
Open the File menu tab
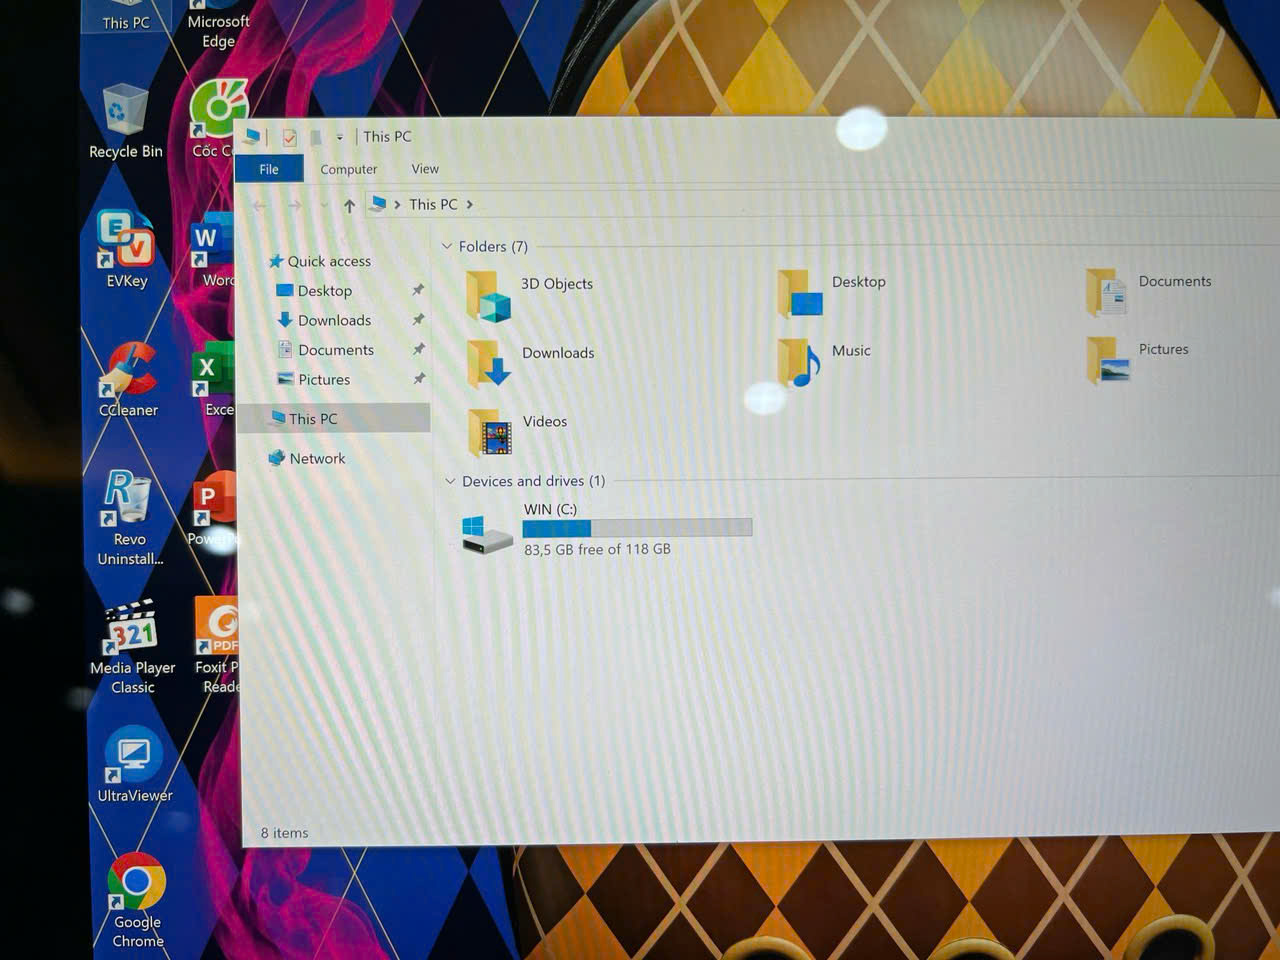[269, 169]
